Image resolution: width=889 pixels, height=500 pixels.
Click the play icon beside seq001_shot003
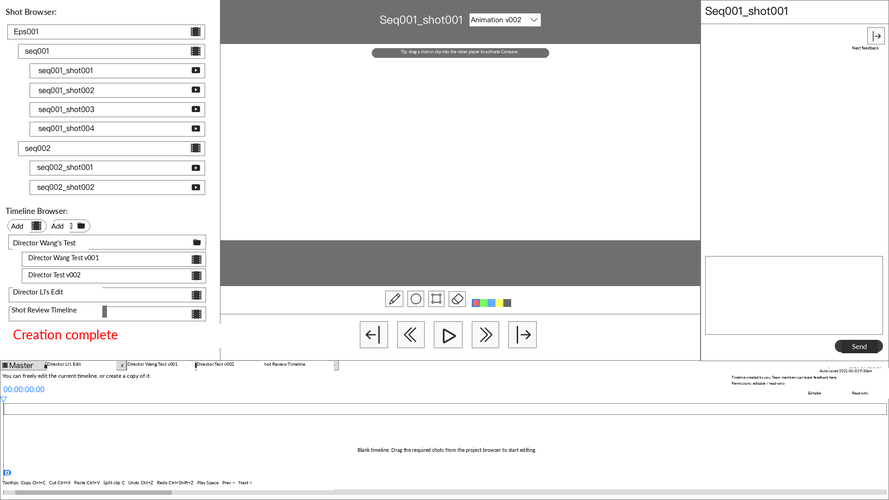196,109
